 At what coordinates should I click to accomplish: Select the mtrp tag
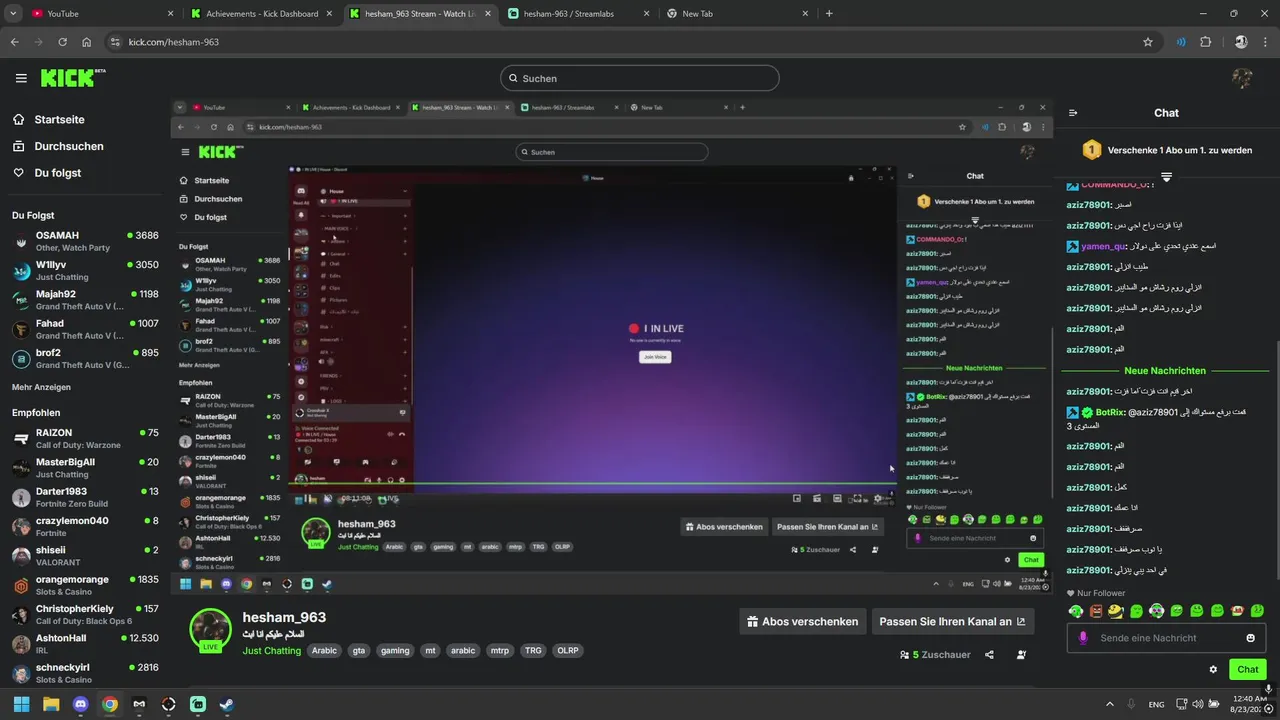click(500, 651)
